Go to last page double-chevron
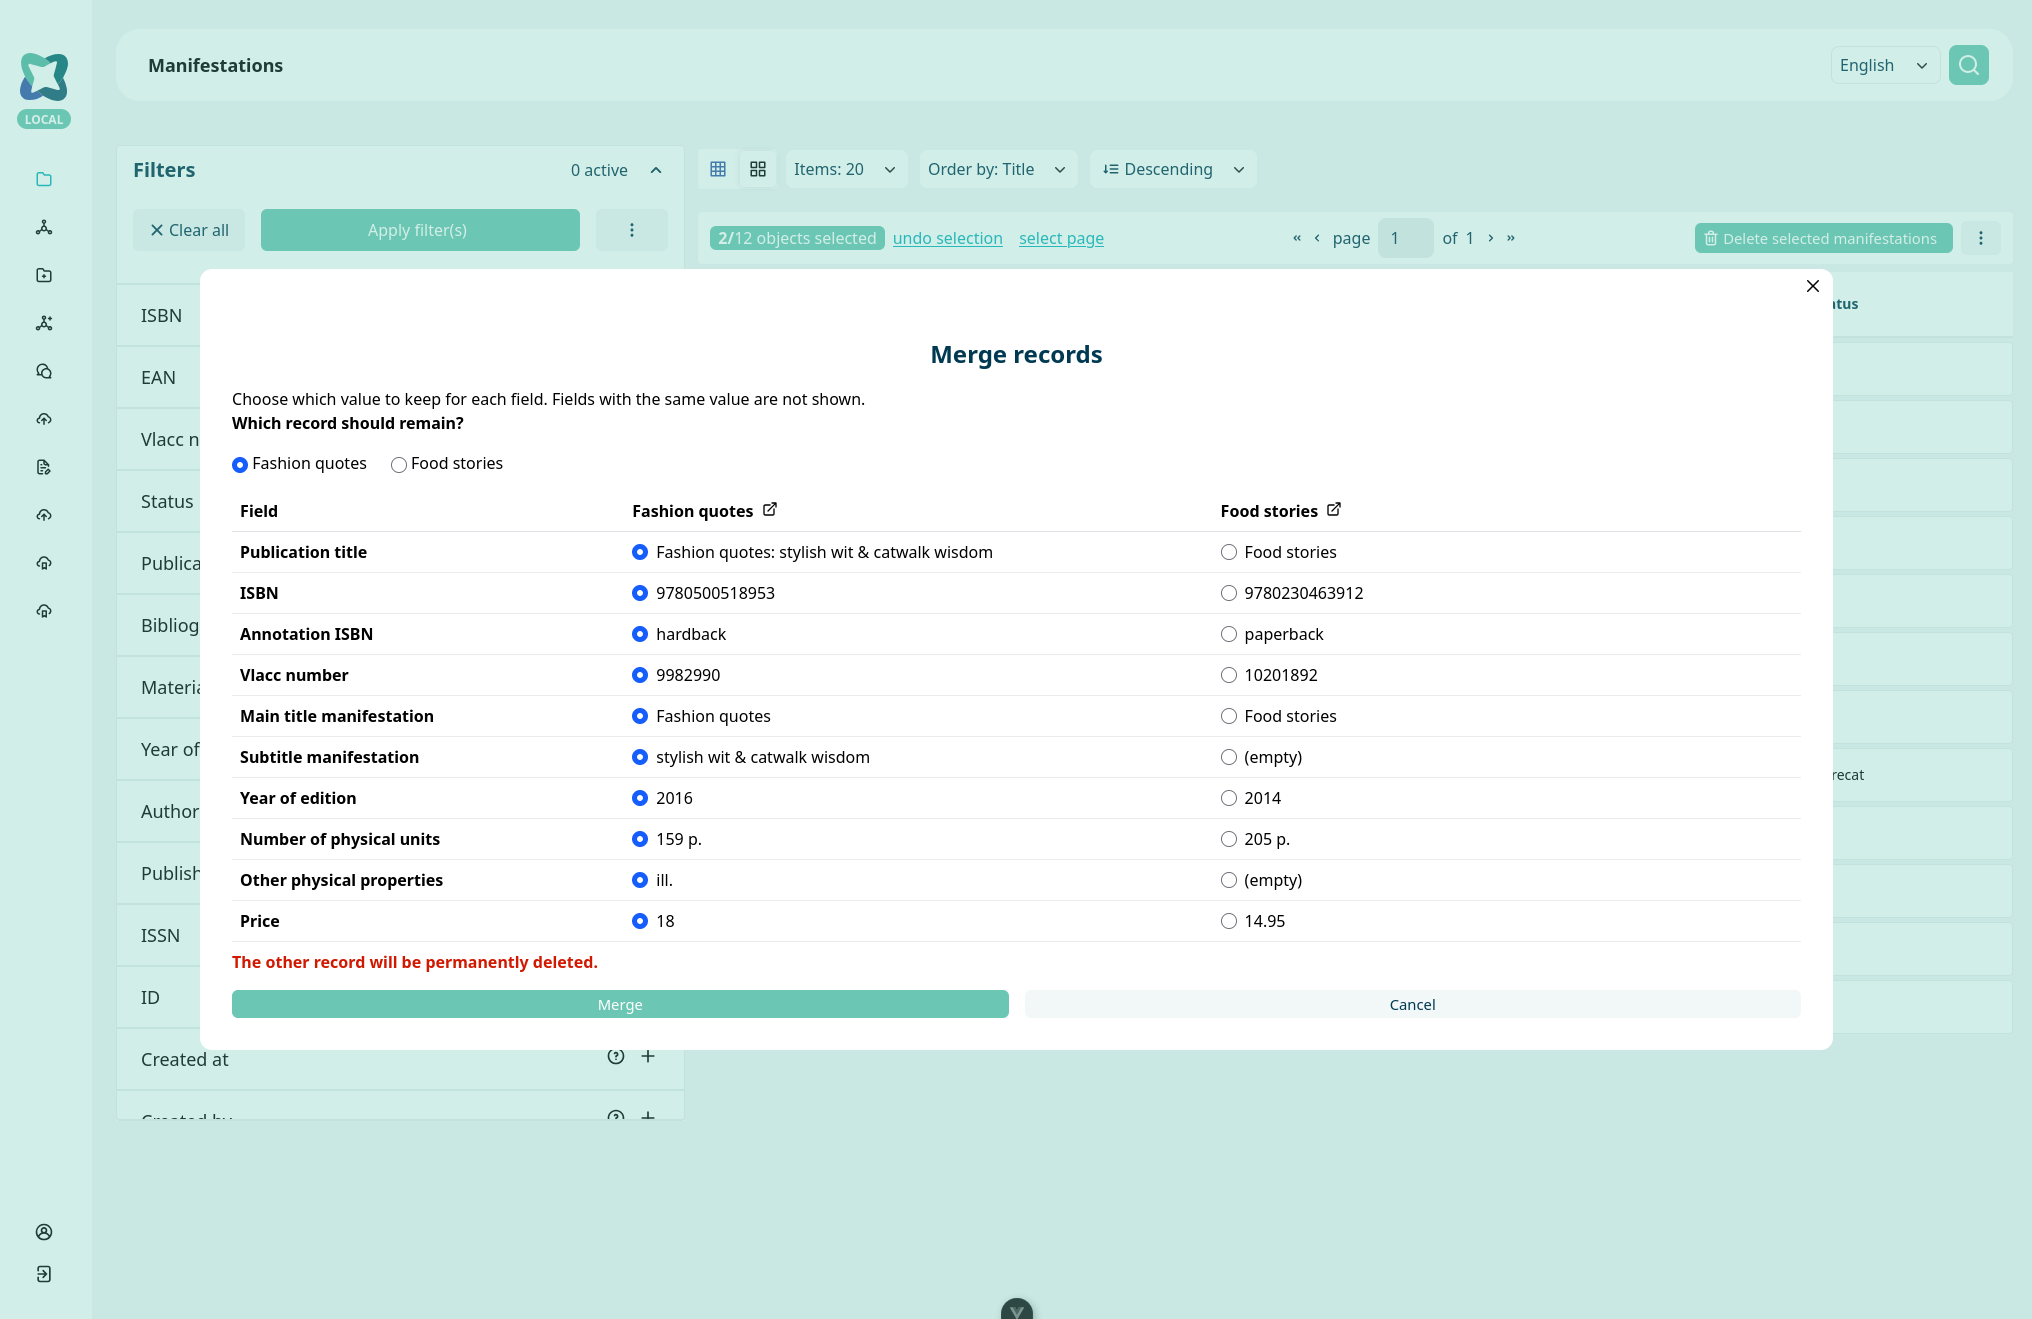 [x=1511, y=238]
